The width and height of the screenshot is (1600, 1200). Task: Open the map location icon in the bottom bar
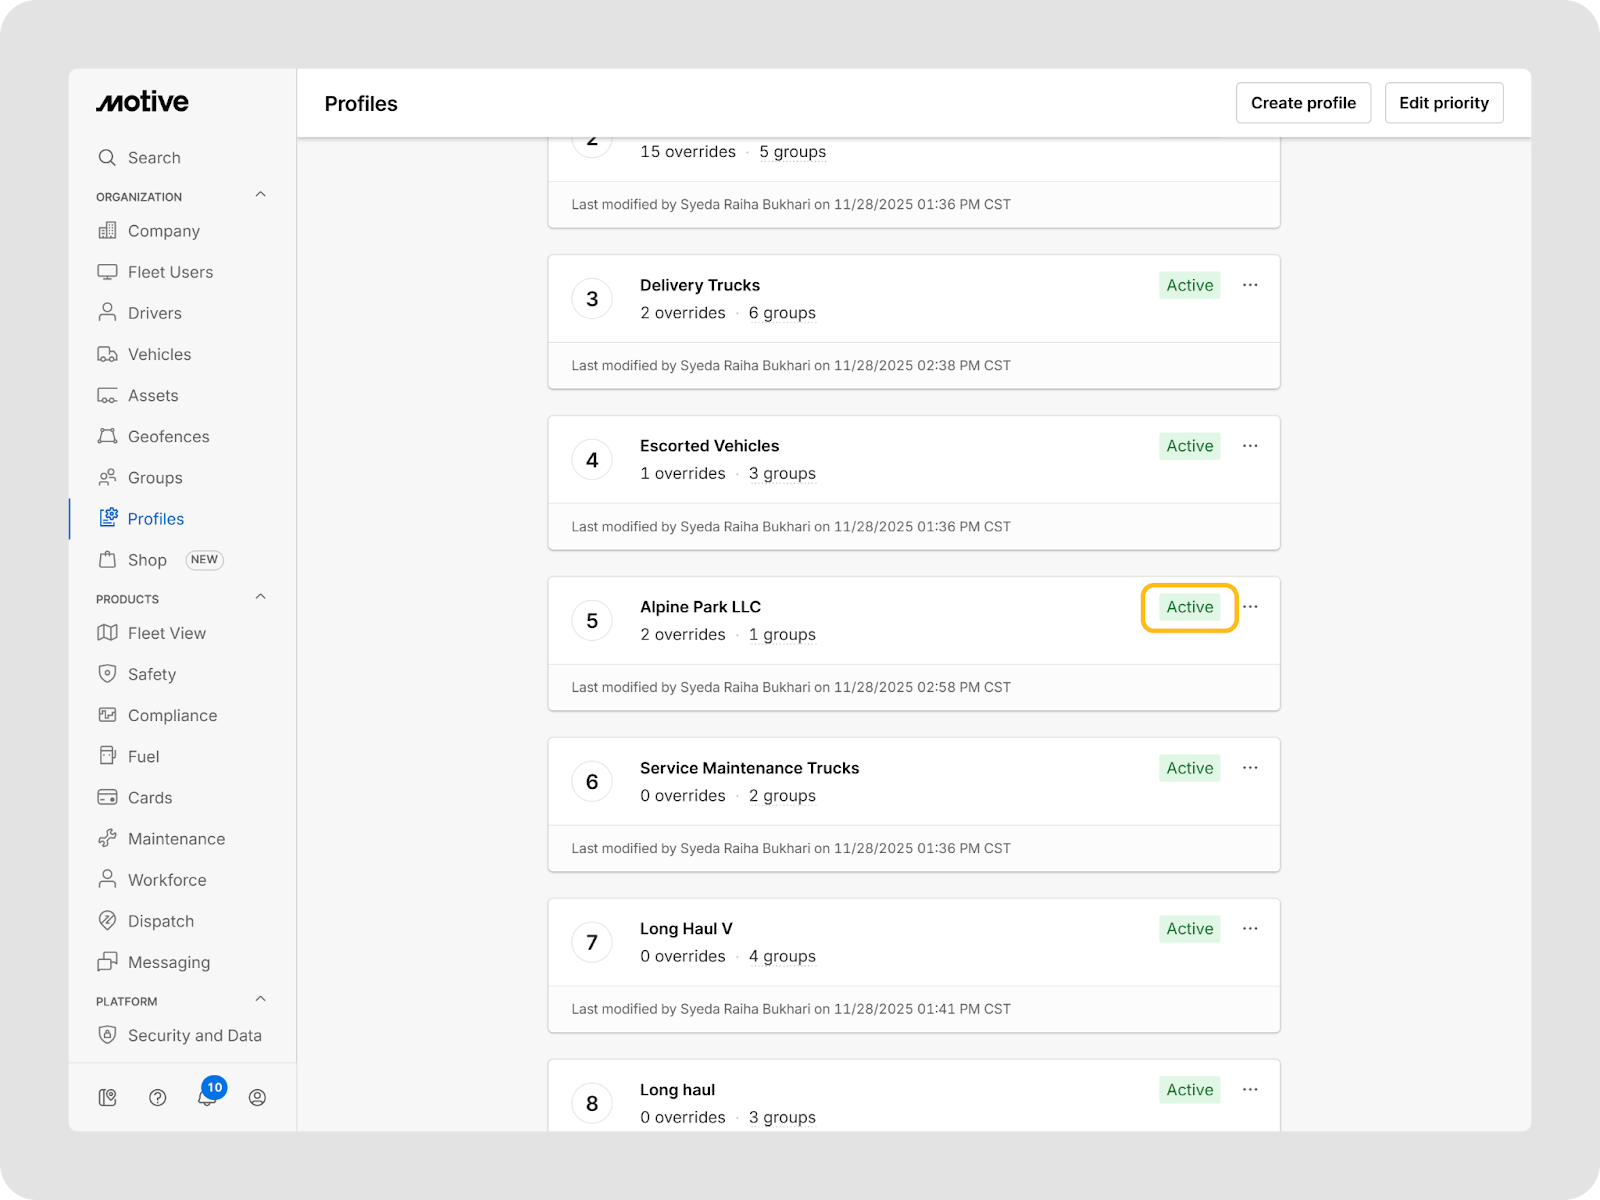coord(108,1098)
